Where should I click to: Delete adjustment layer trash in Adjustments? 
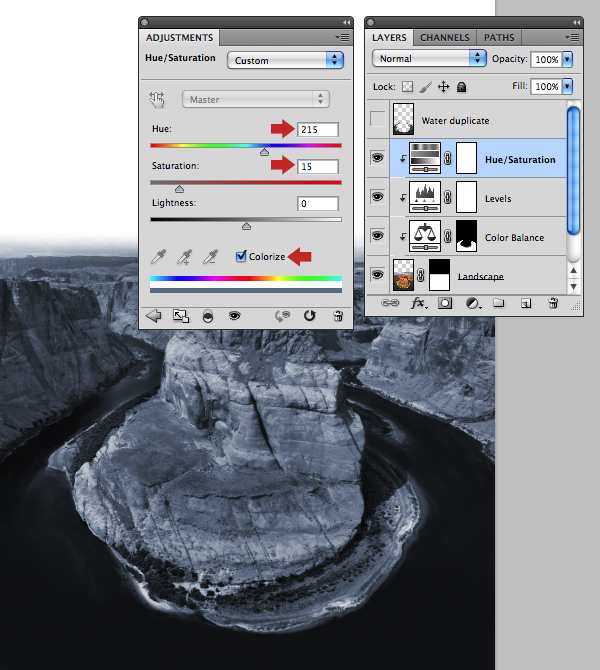[338, 316]
